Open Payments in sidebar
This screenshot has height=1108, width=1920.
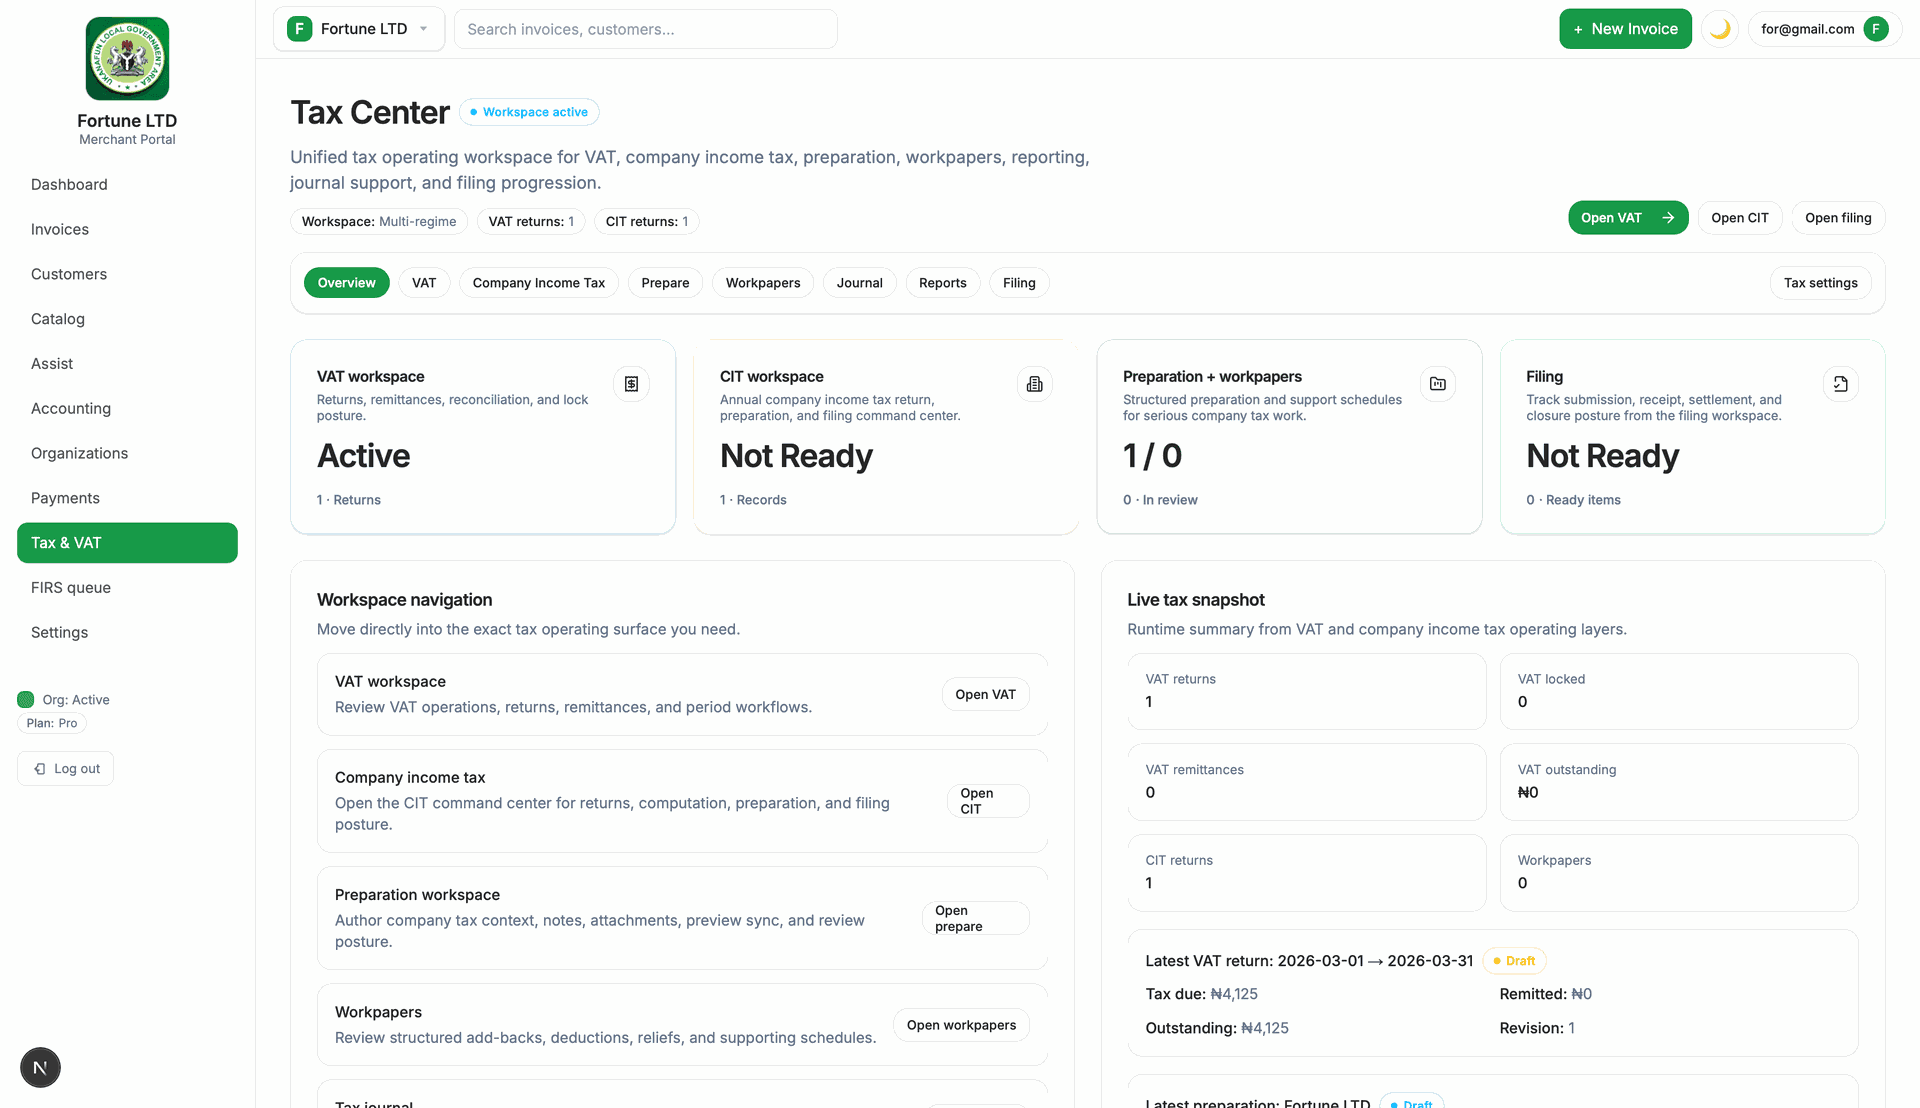coord(127,498)
